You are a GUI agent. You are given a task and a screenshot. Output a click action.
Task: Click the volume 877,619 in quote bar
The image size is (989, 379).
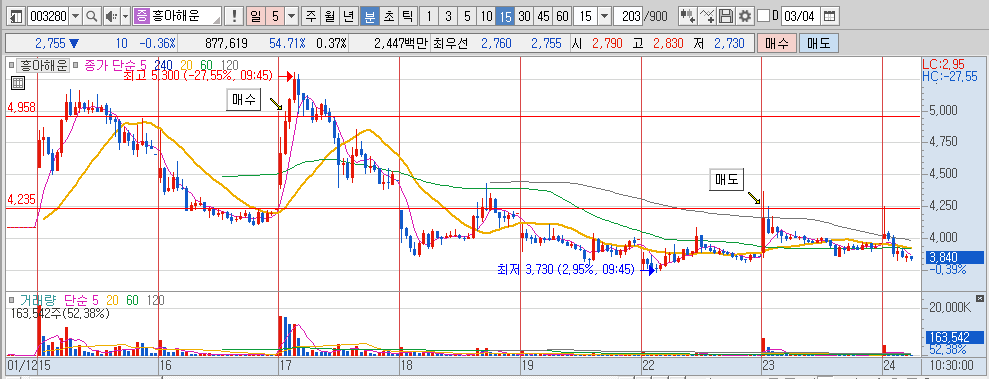pyautogui.click(x=226, y=44)
